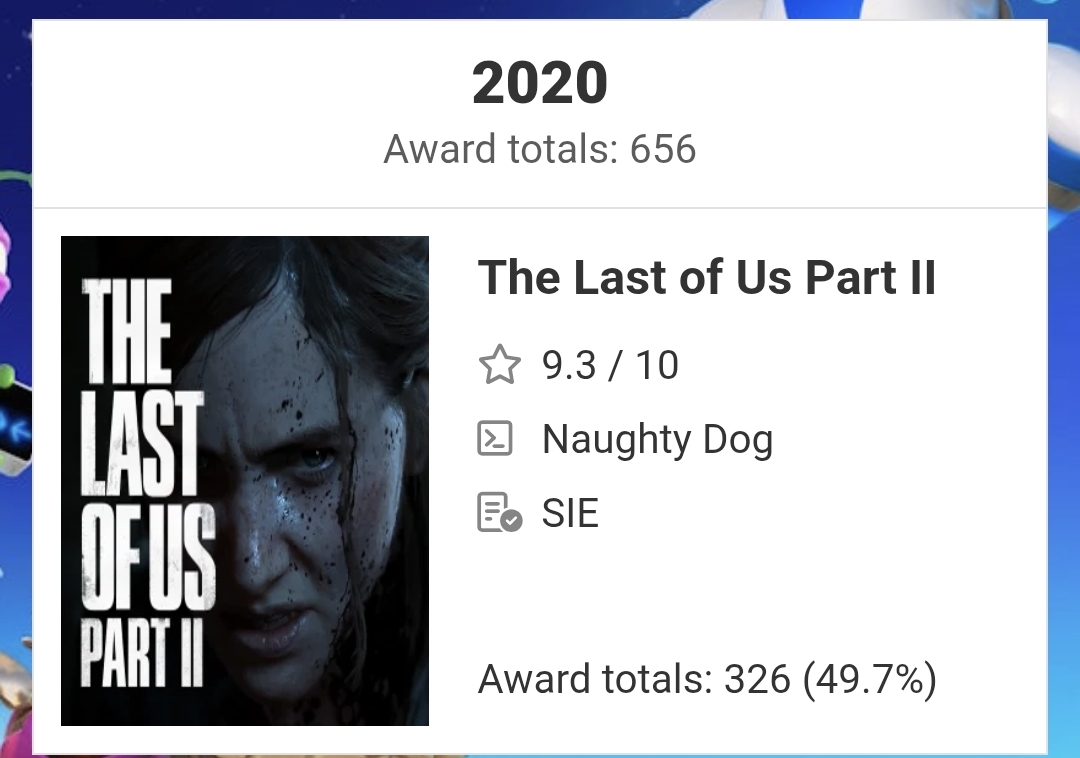Click the divider line below the year header
The width and height of the screenshot is (1080, 758).
pos(540,208)
